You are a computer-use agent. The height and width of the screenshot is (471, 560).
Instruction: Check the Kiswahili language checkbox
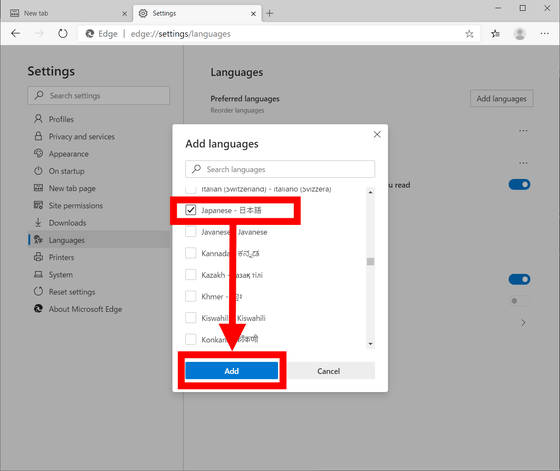point(191,317)
